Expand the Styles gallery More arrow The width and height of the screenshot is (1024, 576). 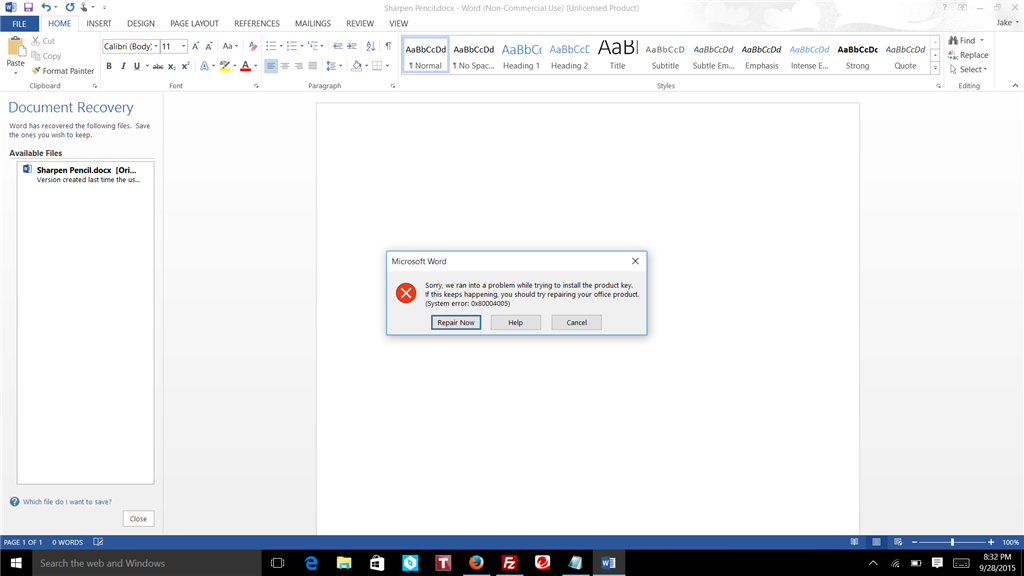coord(935,69)
